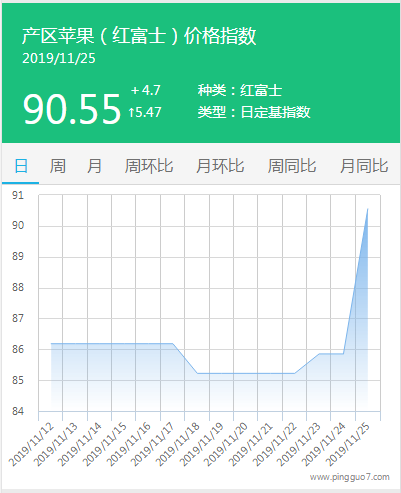
Task: Click the change value +4.7
Action: 146,90
